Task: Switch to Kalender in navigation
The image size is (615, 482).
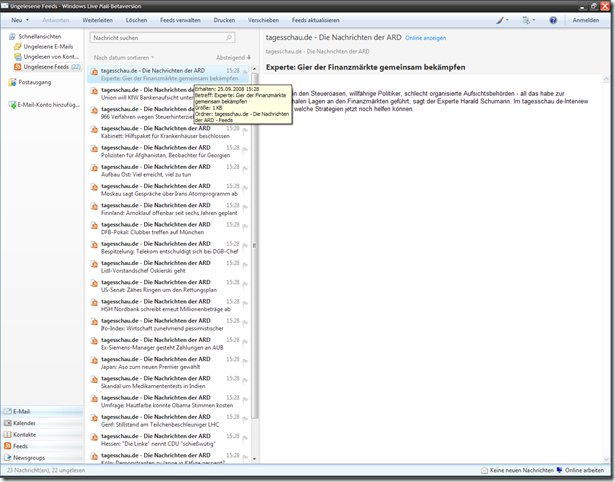Action: point(42,423)
